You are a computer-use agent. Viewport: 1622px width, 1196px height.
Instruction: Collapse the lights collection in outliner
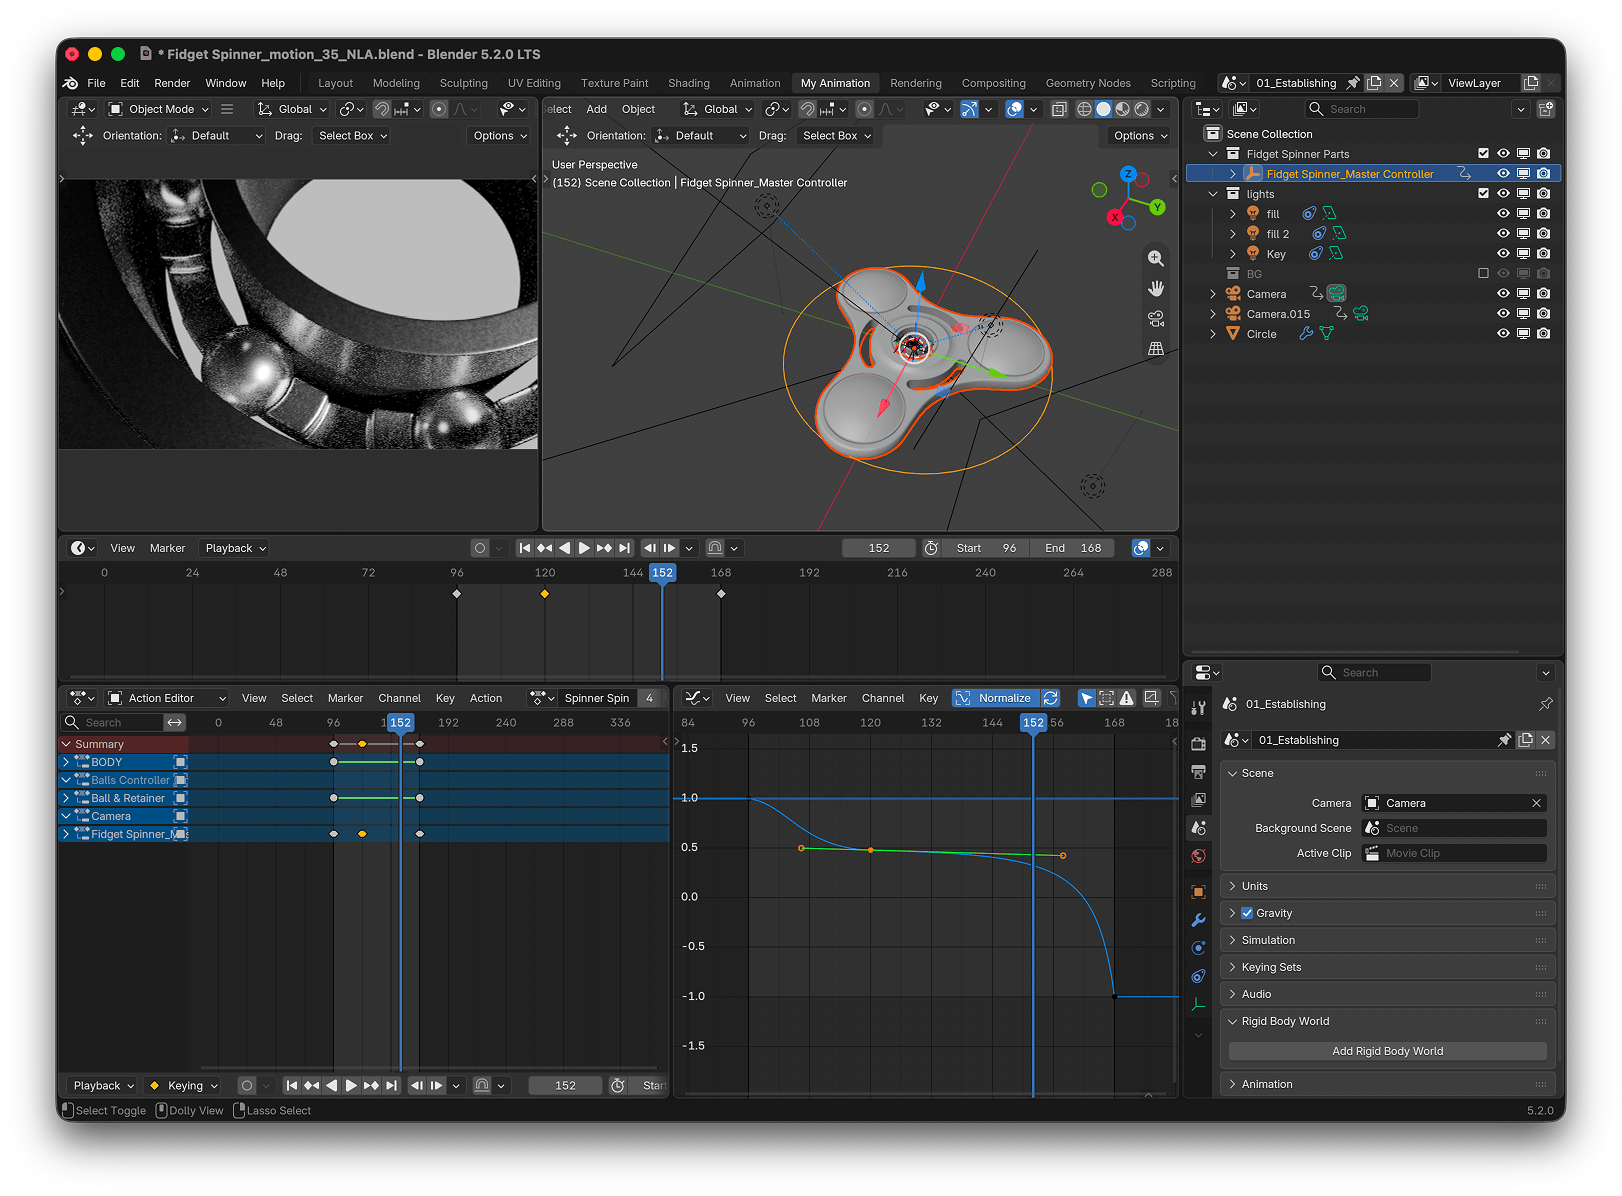(x=1213, y=194)
